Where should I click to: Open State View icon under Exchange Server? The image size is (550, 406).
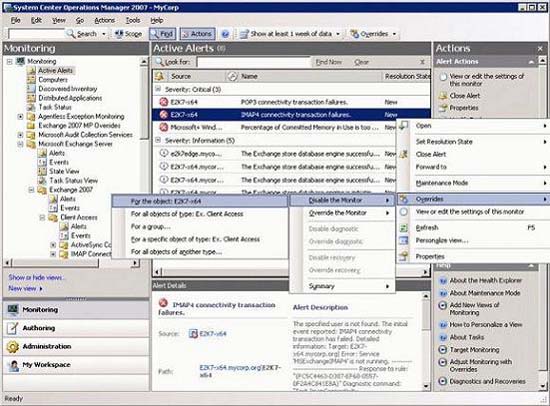(x=42, y=171)
